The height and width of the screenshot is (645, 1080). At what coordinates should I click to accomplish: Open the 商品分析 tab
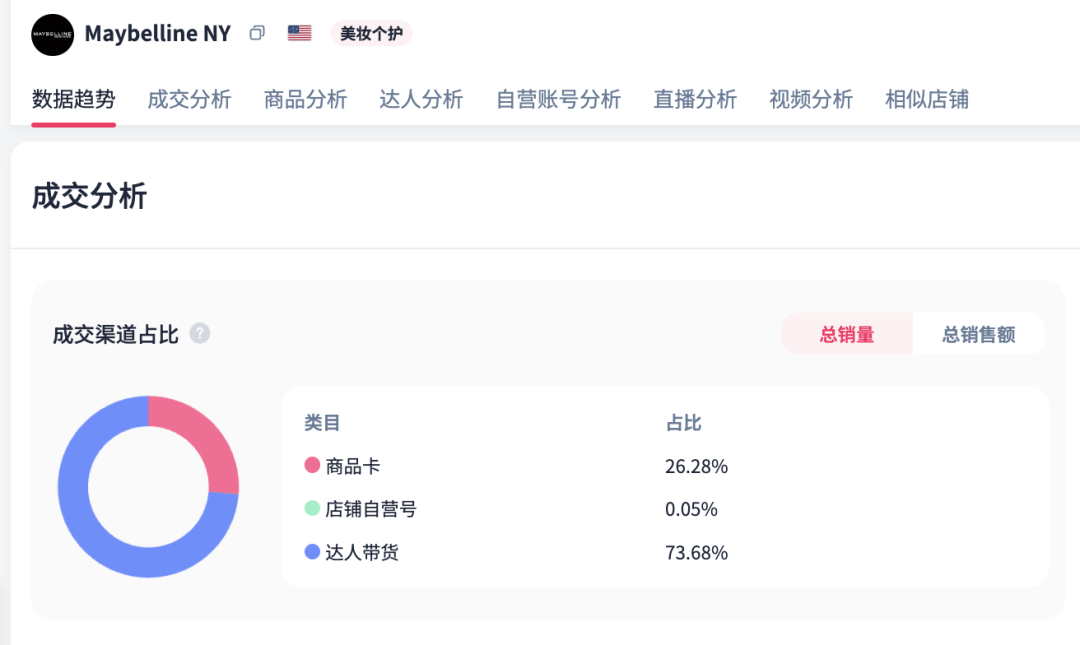coord(305,99)
